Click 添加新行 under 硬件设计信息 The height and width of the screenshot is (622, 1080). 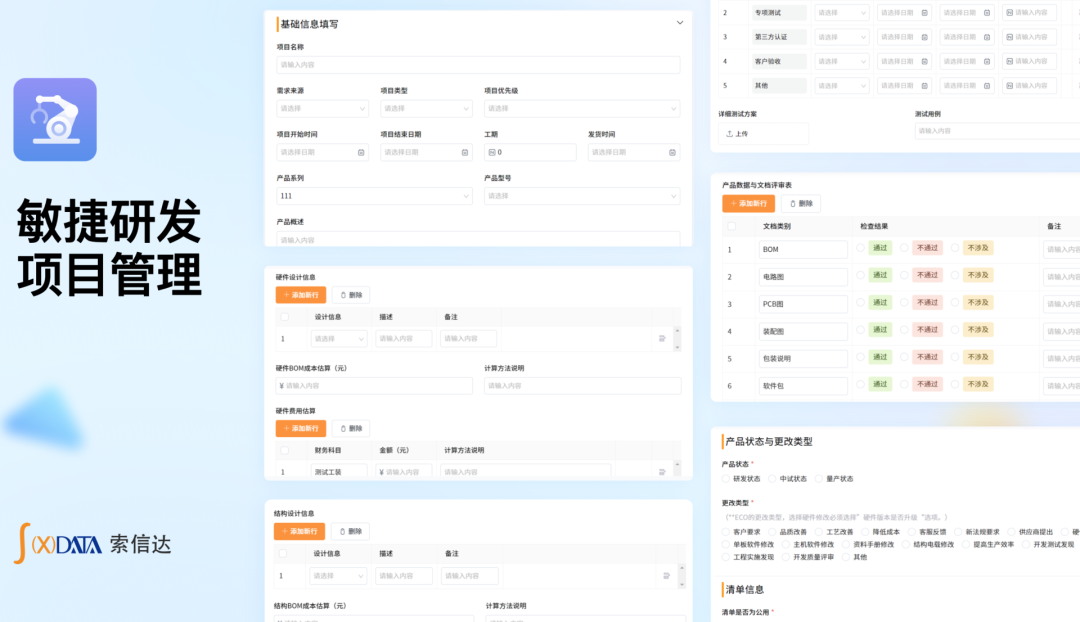(x=300, y=295)
